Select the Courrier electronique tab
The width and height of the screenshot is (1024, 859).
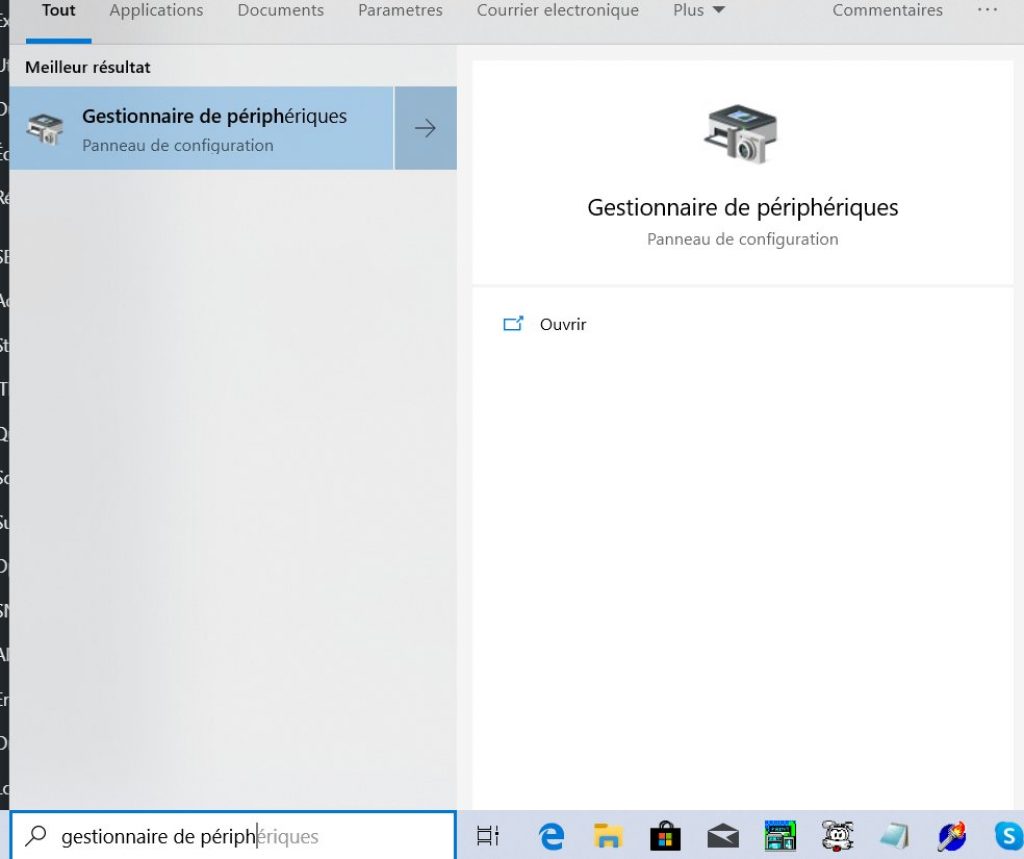557,11
